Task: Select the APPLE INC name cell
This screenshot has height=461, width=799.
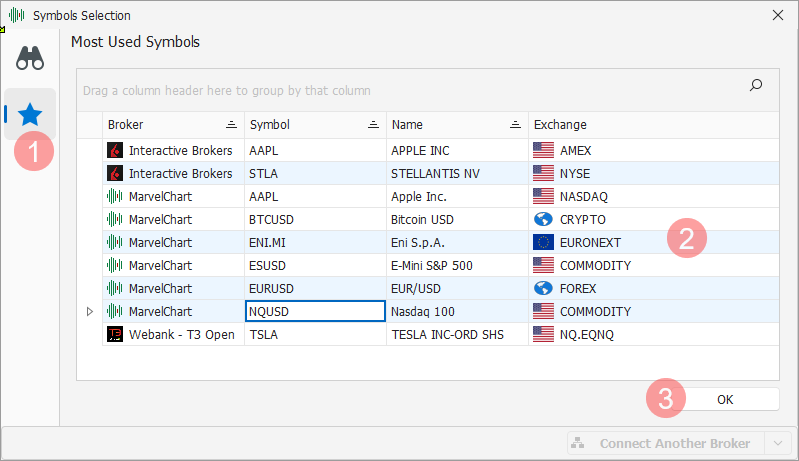Action: point(458,150)
